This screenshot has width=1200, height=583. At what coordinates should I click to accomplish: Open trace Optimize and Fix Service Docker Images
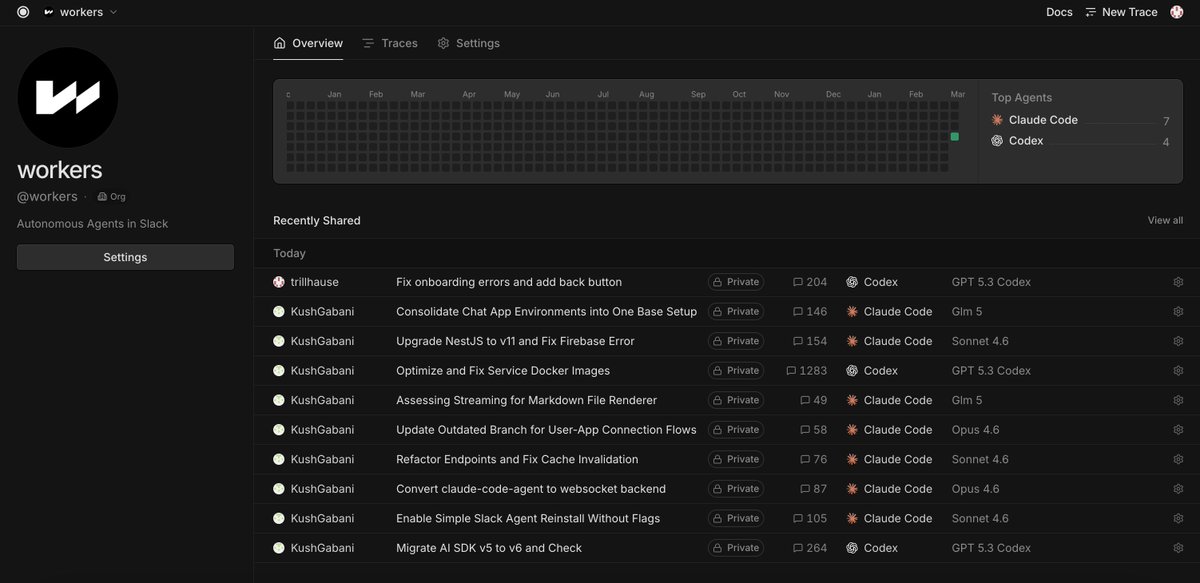(503, 370)
